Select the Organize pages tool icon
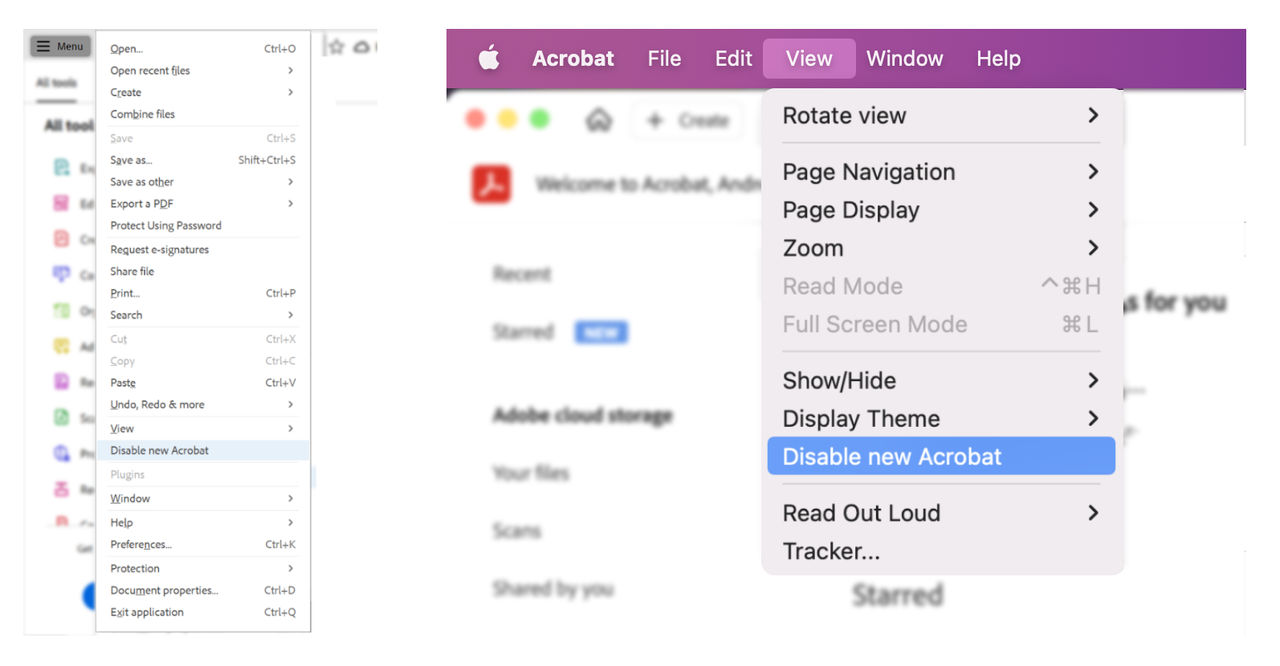 pyautogui.click(x=58, y=308)
